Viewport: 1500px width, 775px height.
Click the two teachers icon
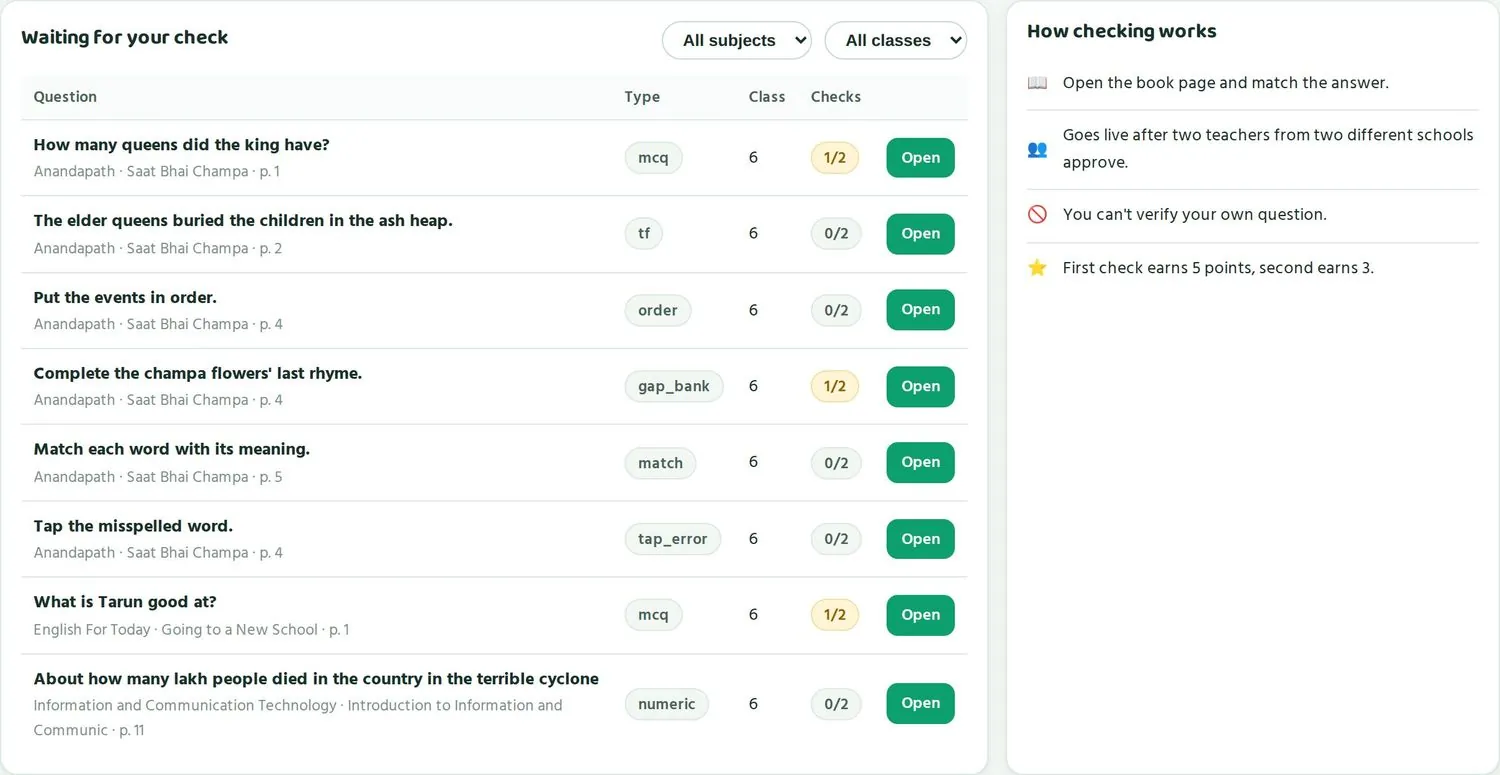(1037, 149)
